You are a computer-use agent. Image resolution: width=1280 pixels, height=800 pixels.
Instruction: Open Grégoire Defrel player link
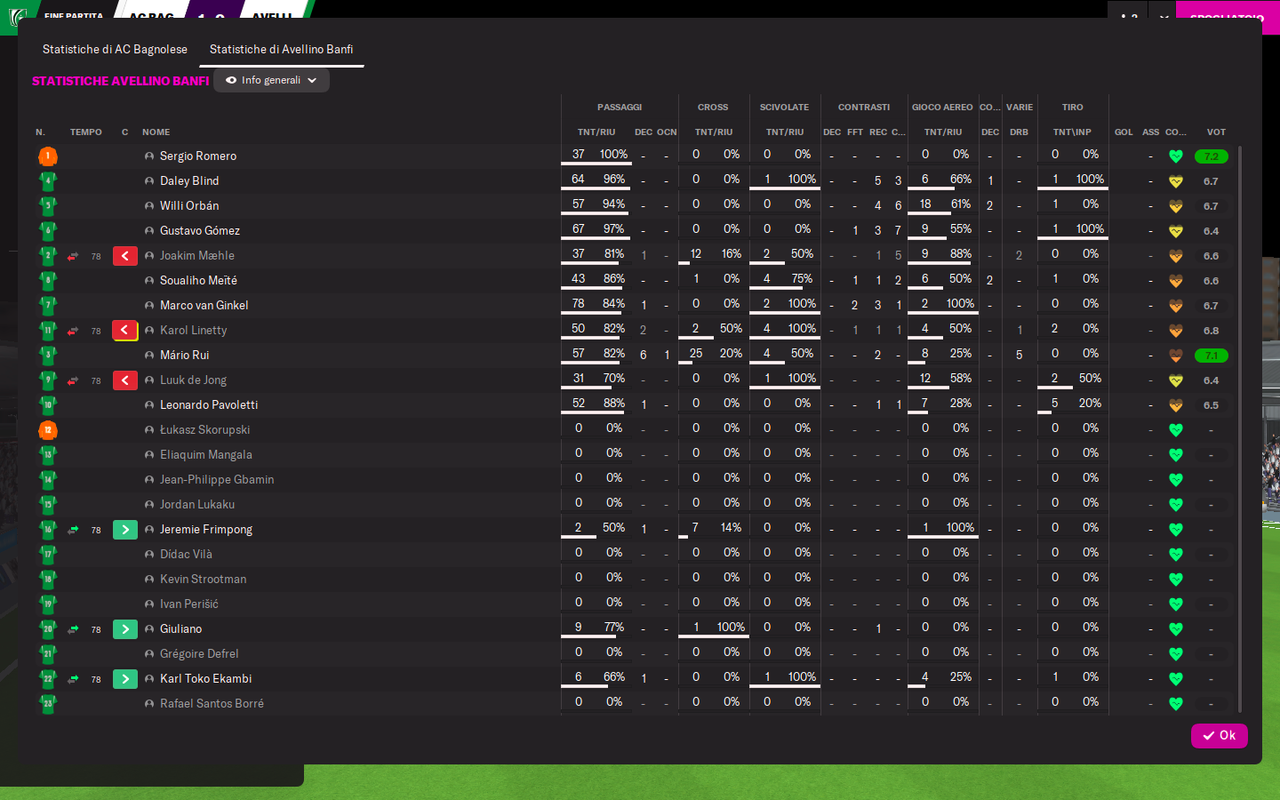tap(199, 654)
